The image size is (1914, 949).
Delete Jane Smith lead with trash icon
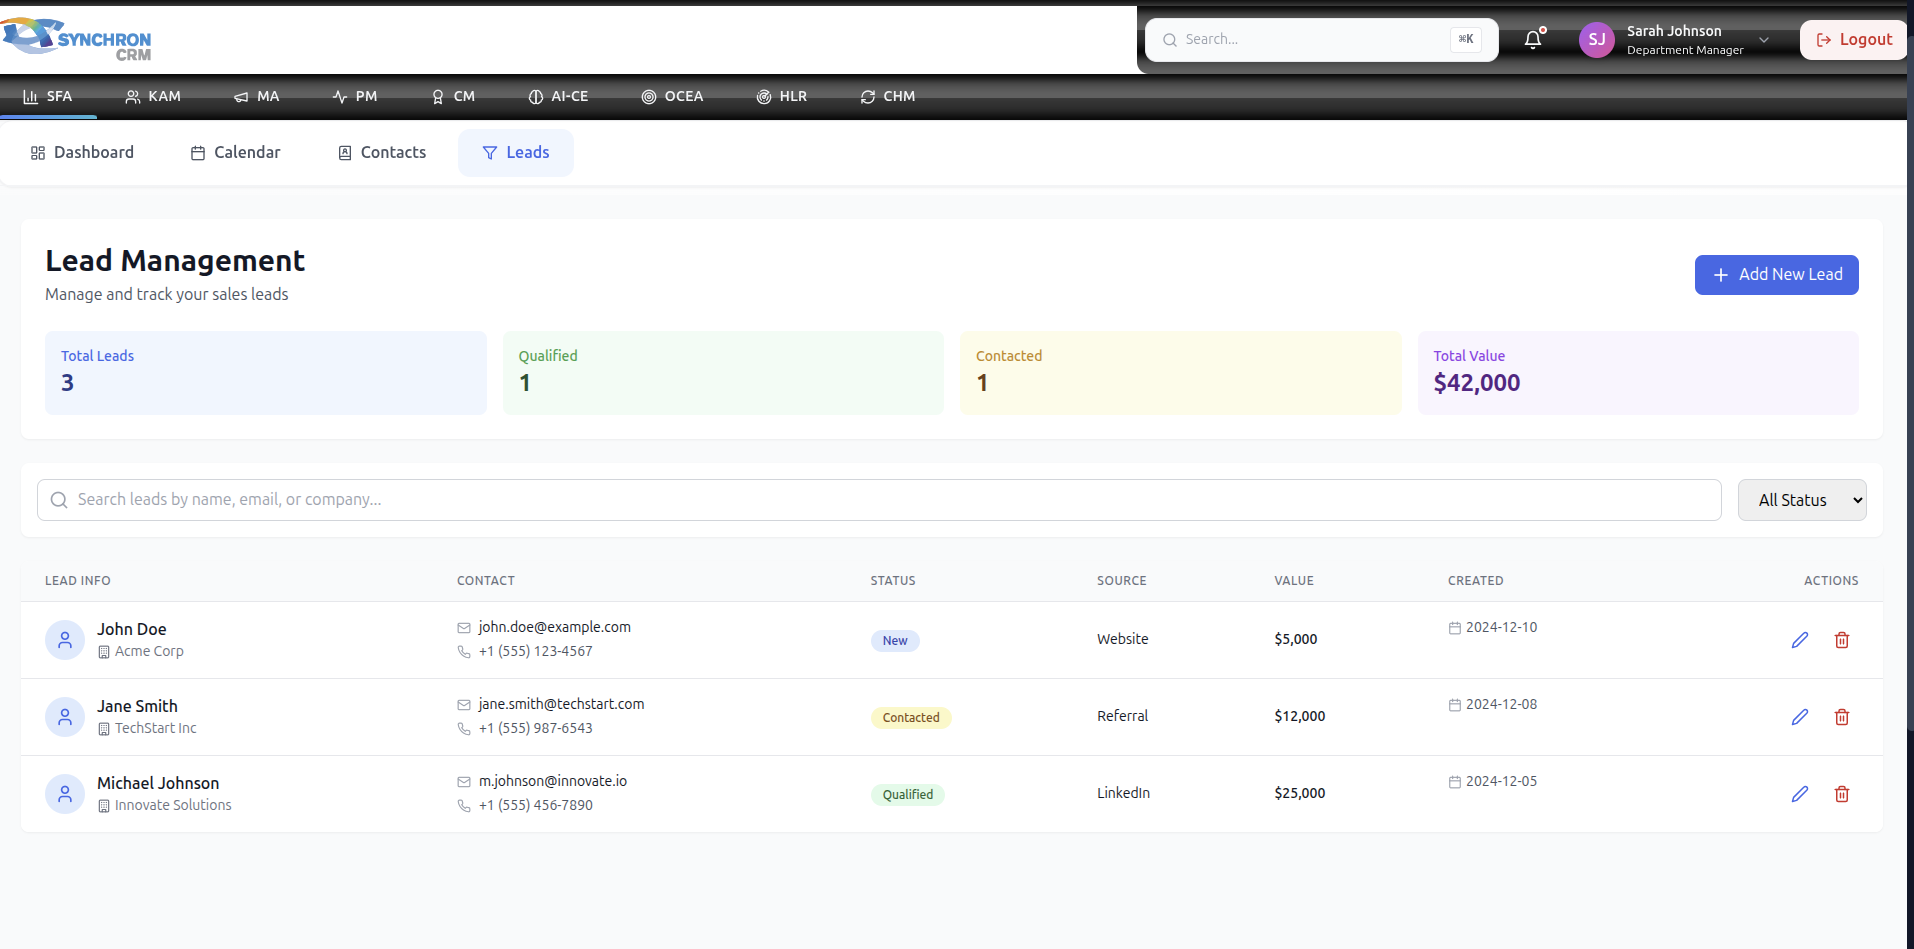pos(1841,717)
